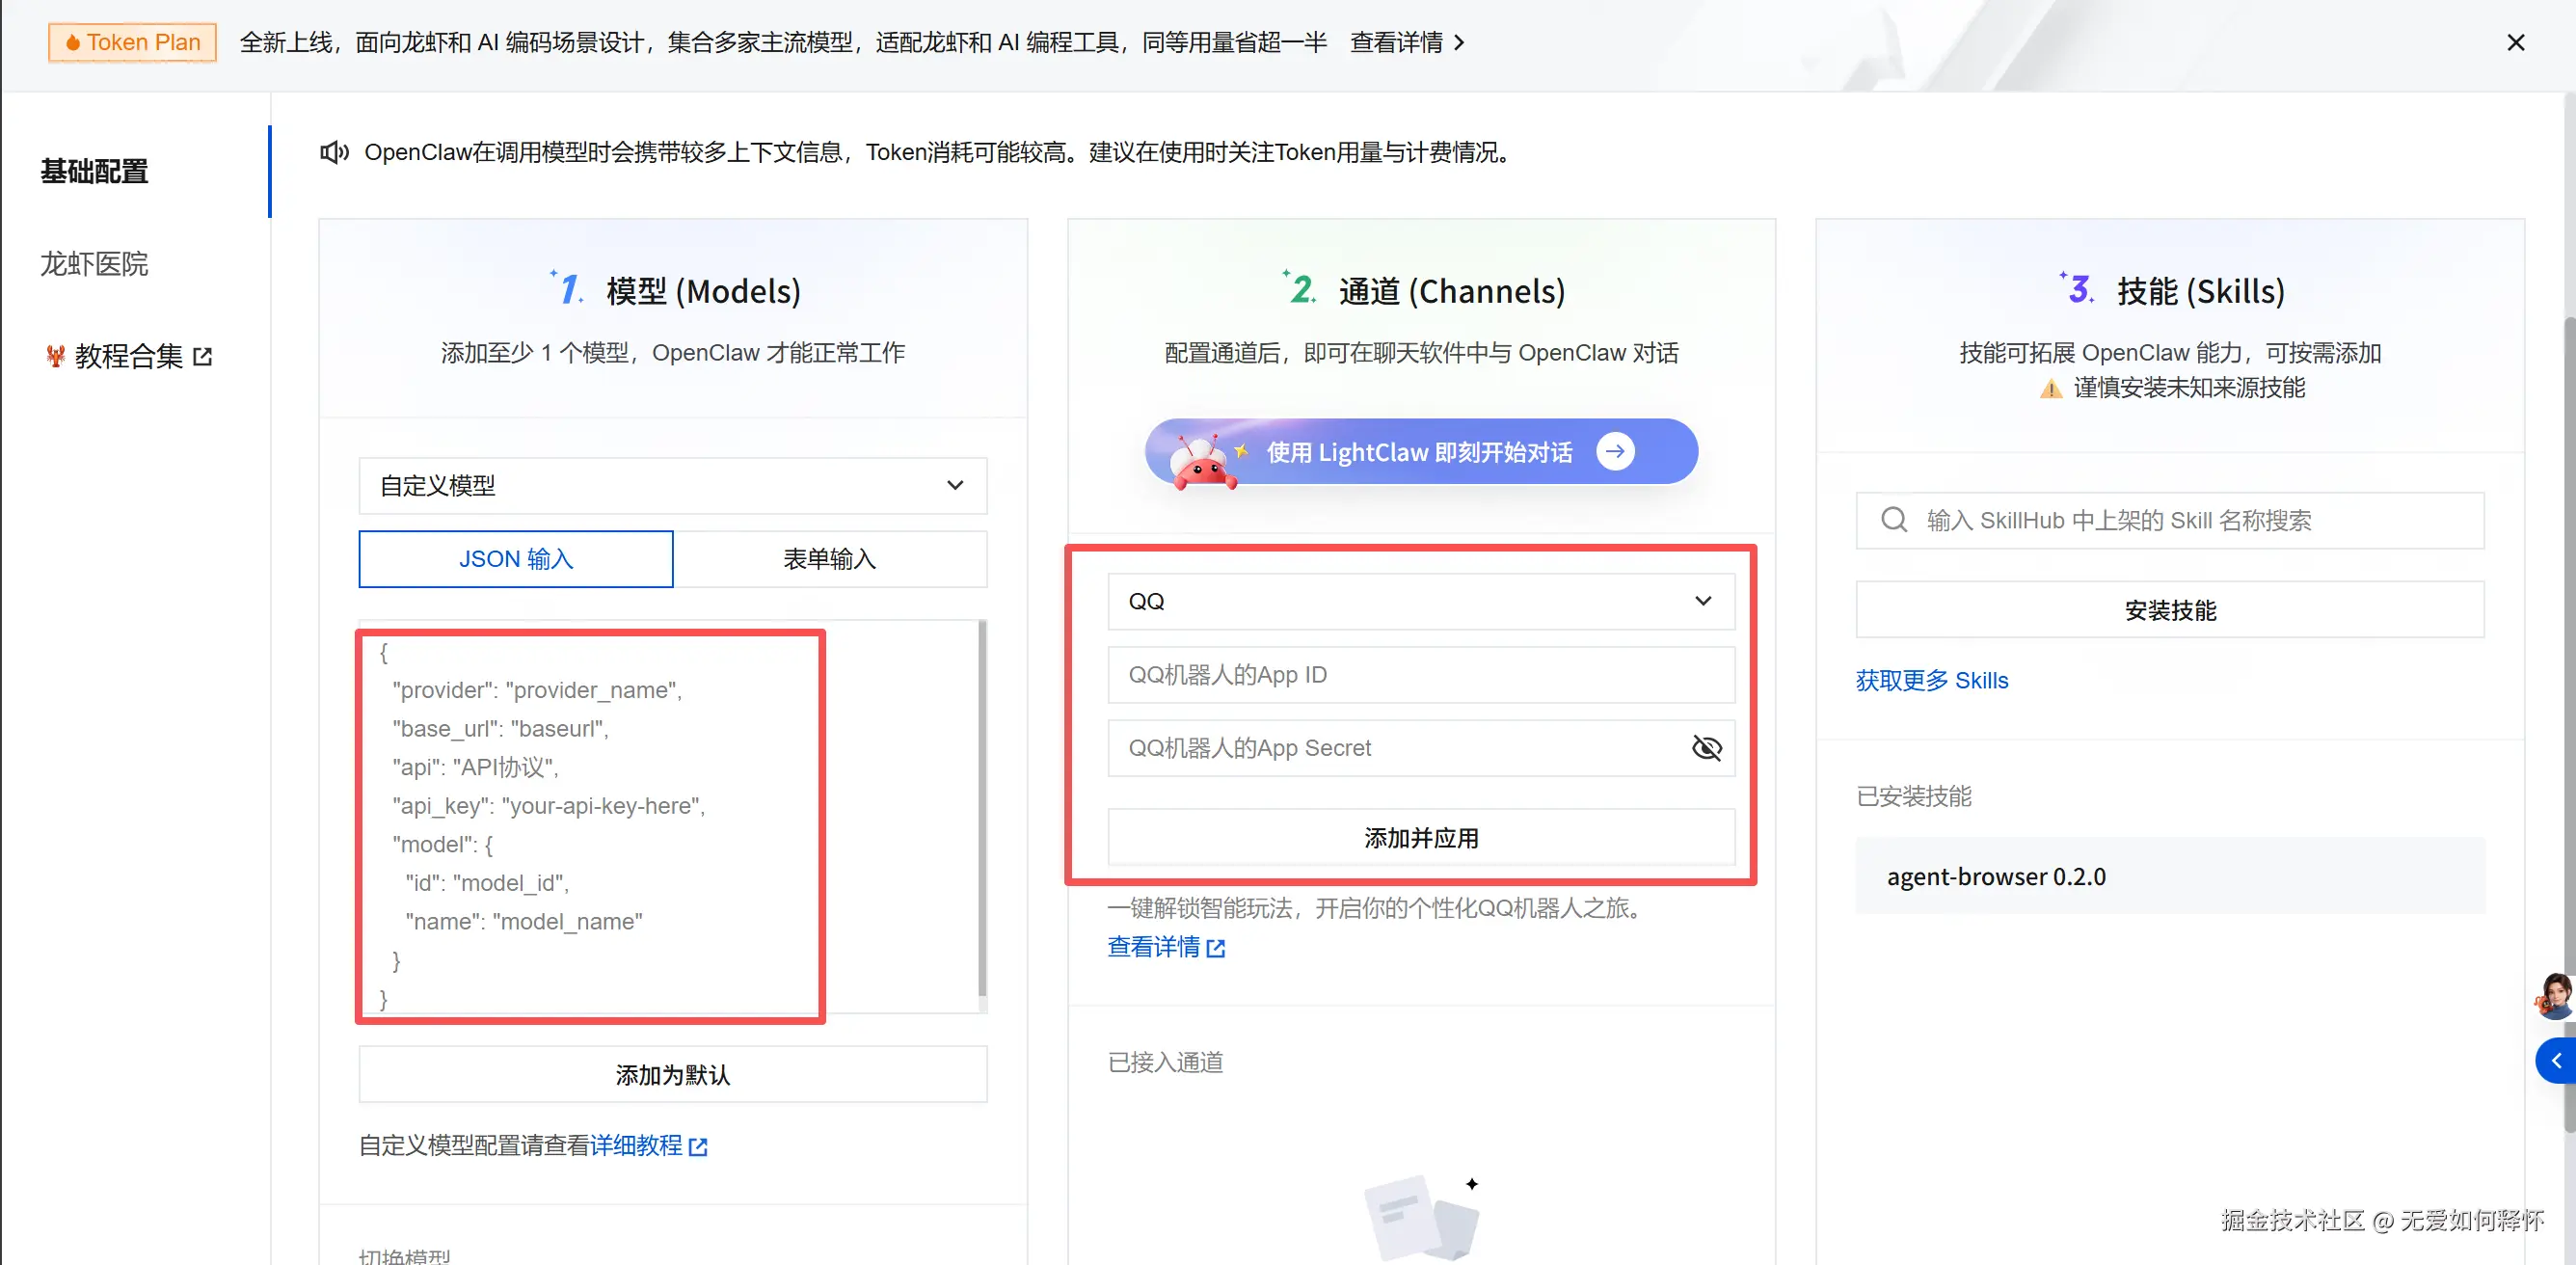
Task: Click the QQ机器人的App ID input field
Action: coord(1420,674)
